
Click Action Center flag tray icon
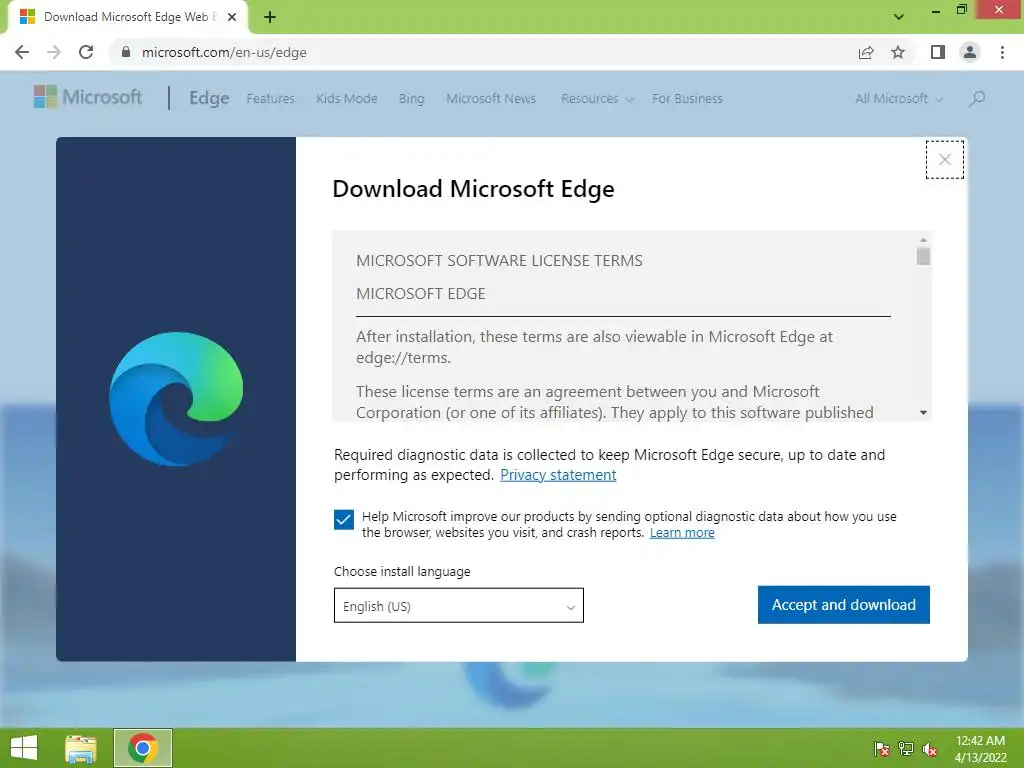pos(881,749)
